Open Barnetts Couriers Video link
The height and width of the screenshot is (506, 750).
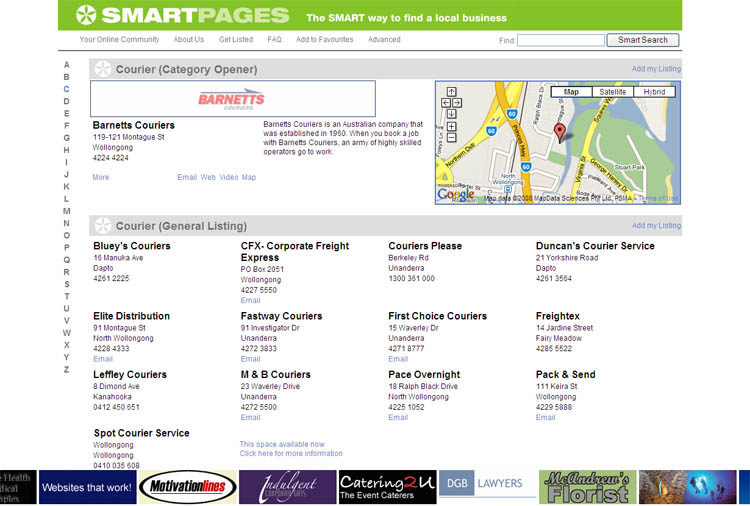[x=229, y=177]
